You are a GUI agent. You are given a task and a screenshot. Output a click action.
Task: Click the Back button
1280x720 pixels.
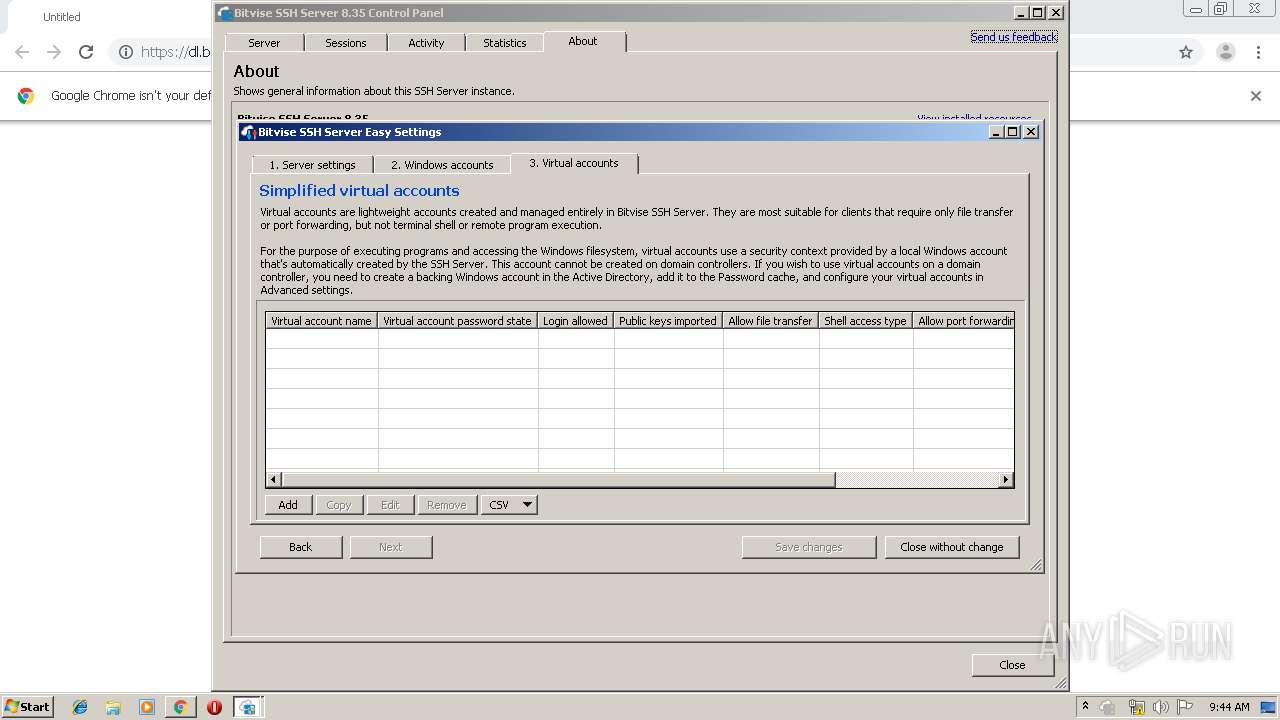point(301,547)
